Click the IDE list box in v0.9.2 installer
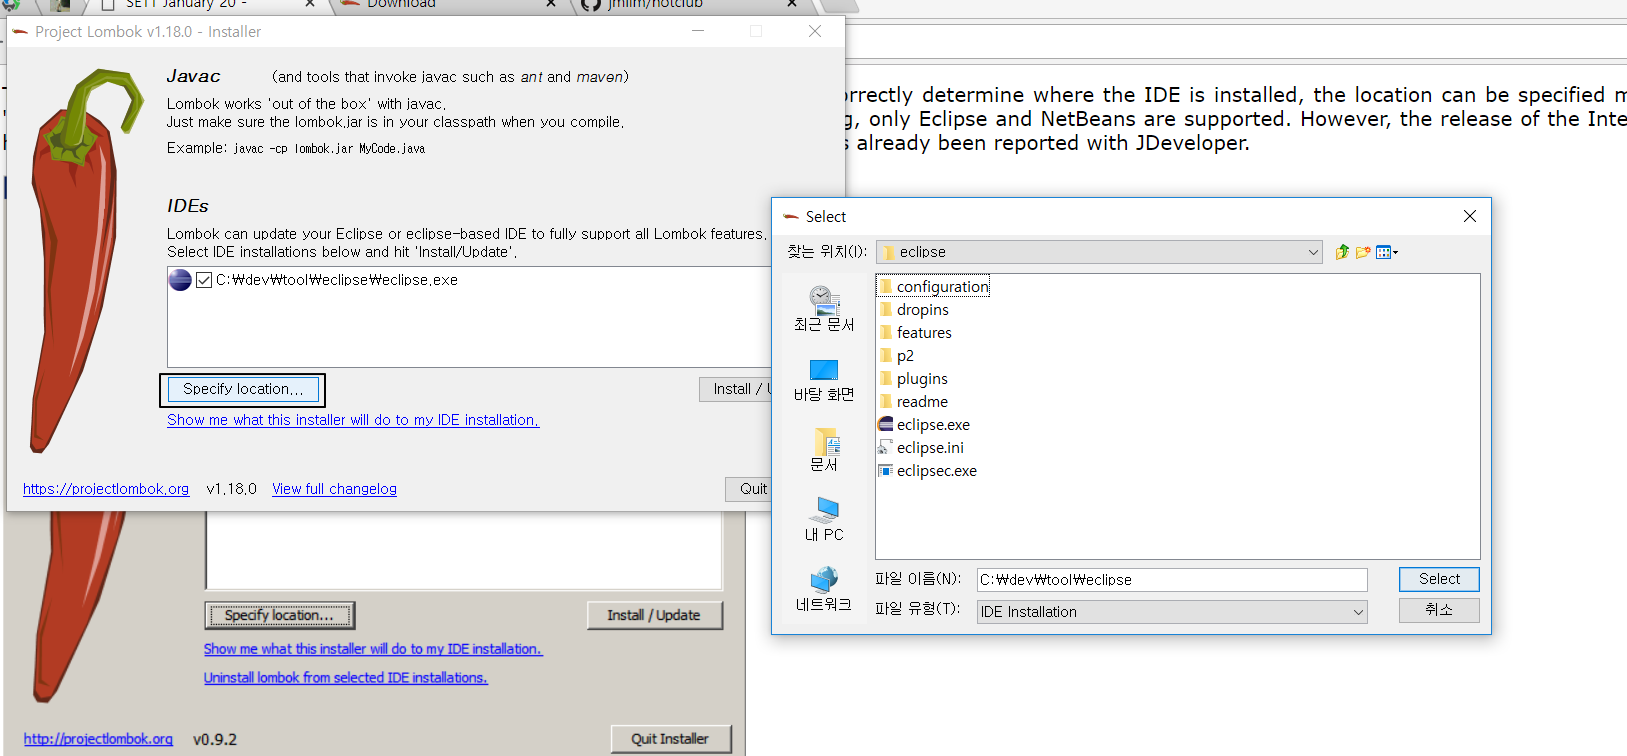The image size is (1627, 756). tap(464, 551)
